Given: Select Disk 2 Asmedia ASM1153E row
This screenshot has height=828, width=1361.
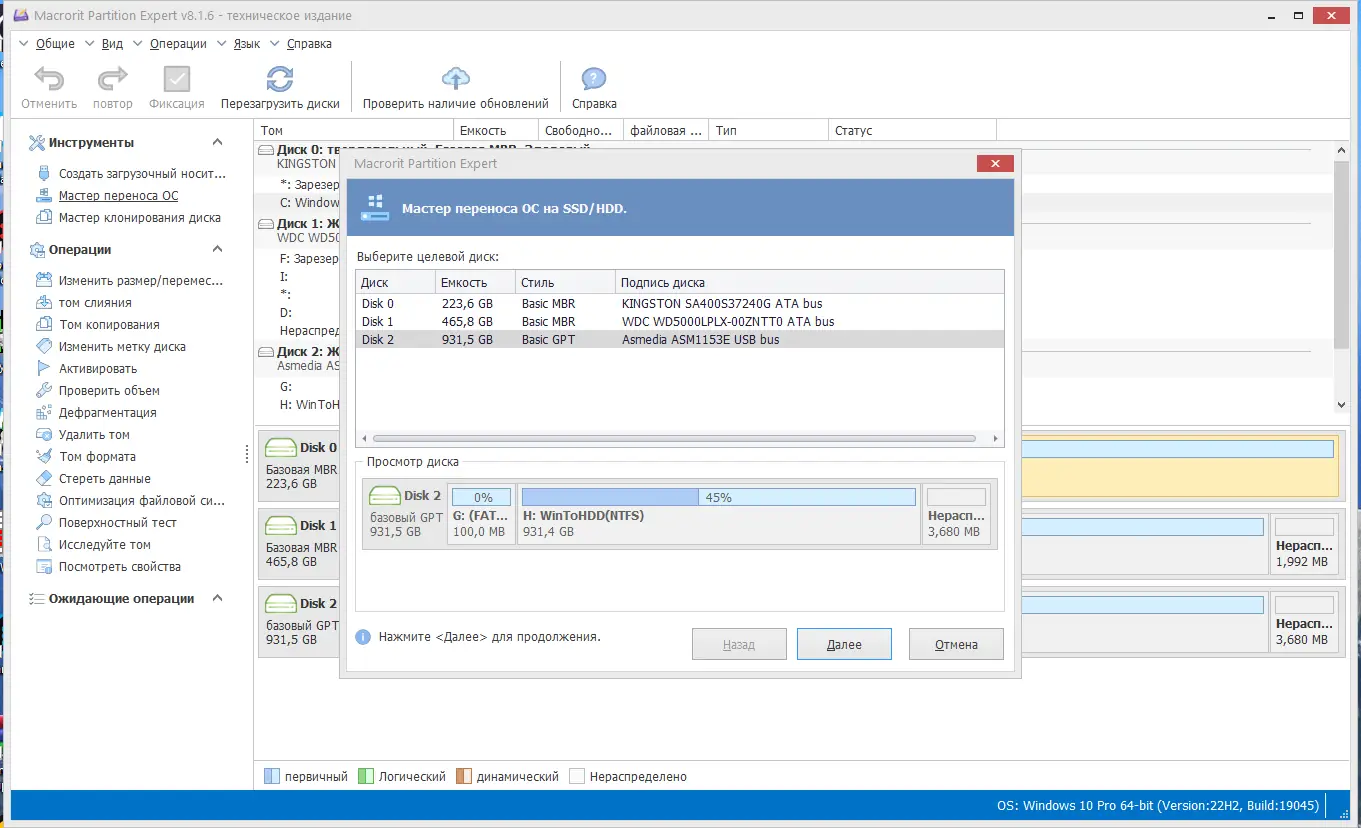Looking at the screenshot, I should [680, 339].
